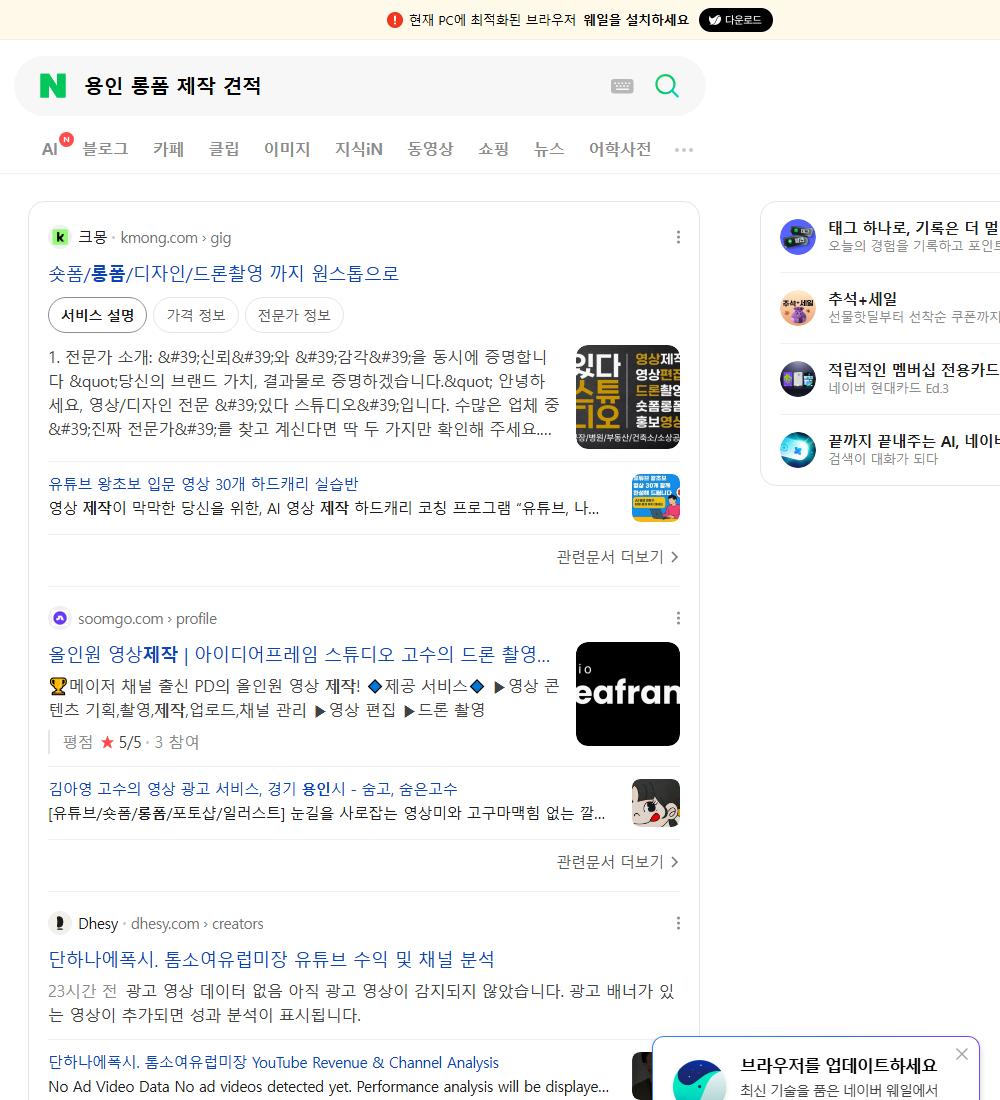Click soomgo.com › profile source path
Image resolution: width=1000 pixels, height=1100 pixels.
147,619
